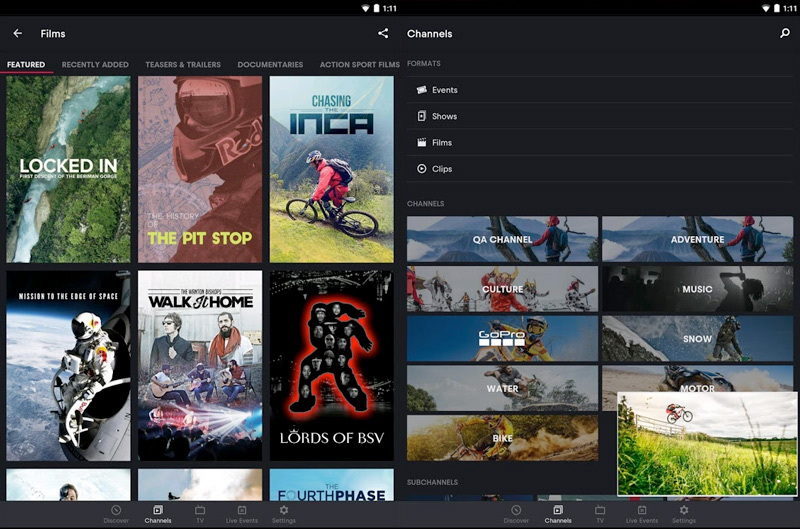
Task: Open the GoPro channel tile
Action: pyautogui.click(x=503, y=338)
